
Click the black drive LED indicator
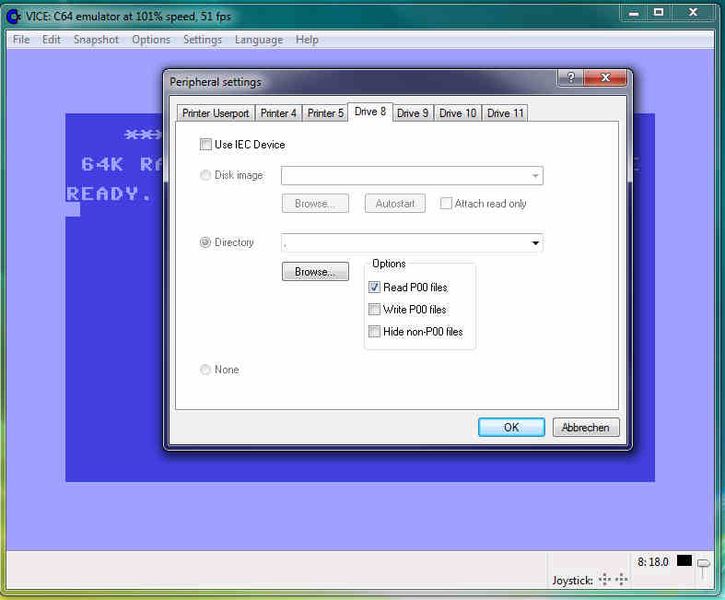click(x=684, y=561)
